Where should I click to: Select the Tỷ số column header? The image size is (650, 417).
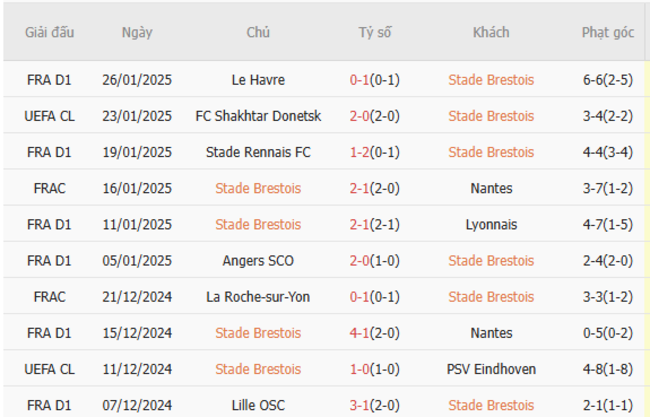pos(375,32)
